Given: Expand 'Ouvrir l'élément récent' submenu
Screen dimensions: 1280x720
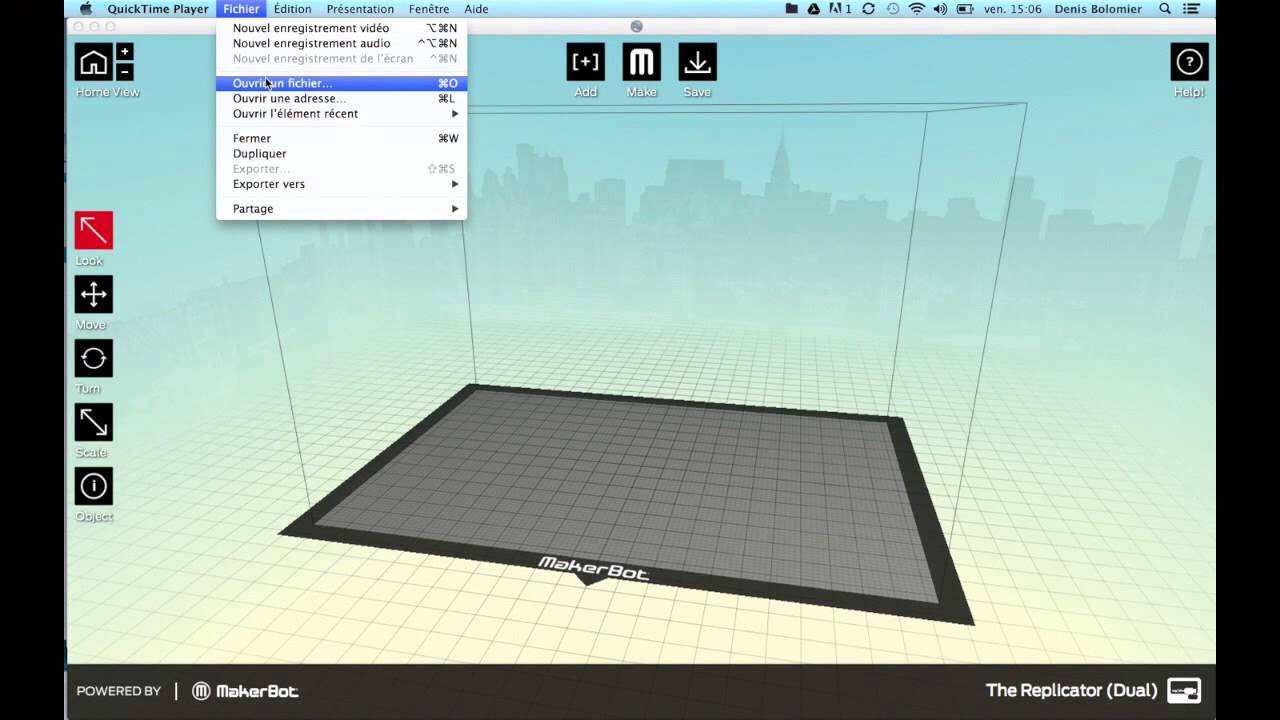Looking at the screenshot, I should tap(341, 114).
